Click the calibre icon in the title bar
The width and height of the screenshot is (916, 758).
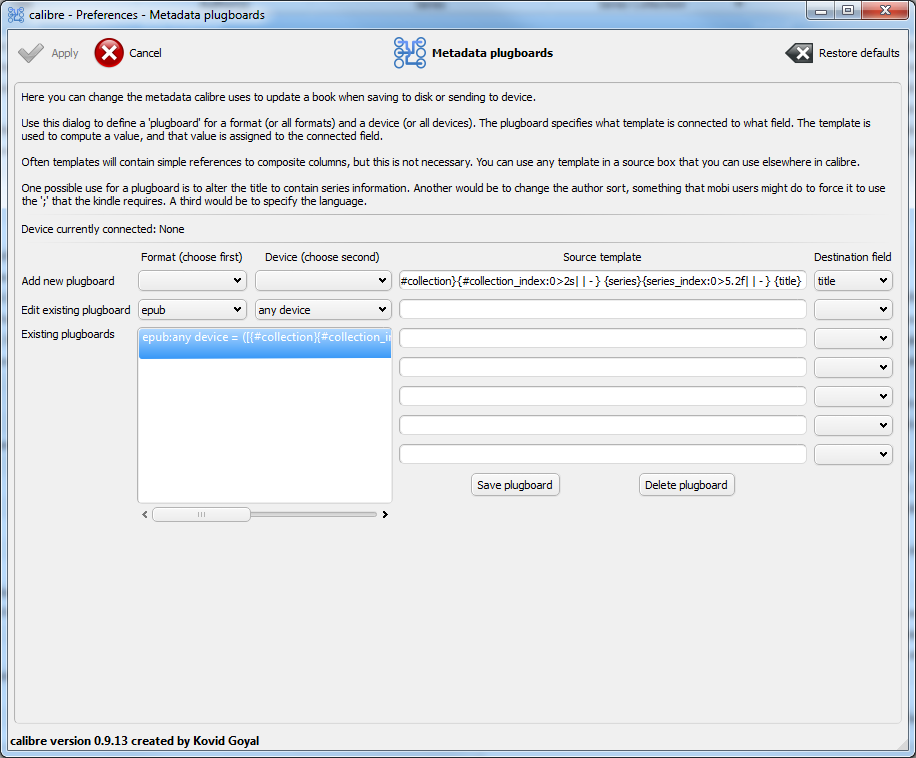click(16, 15)
